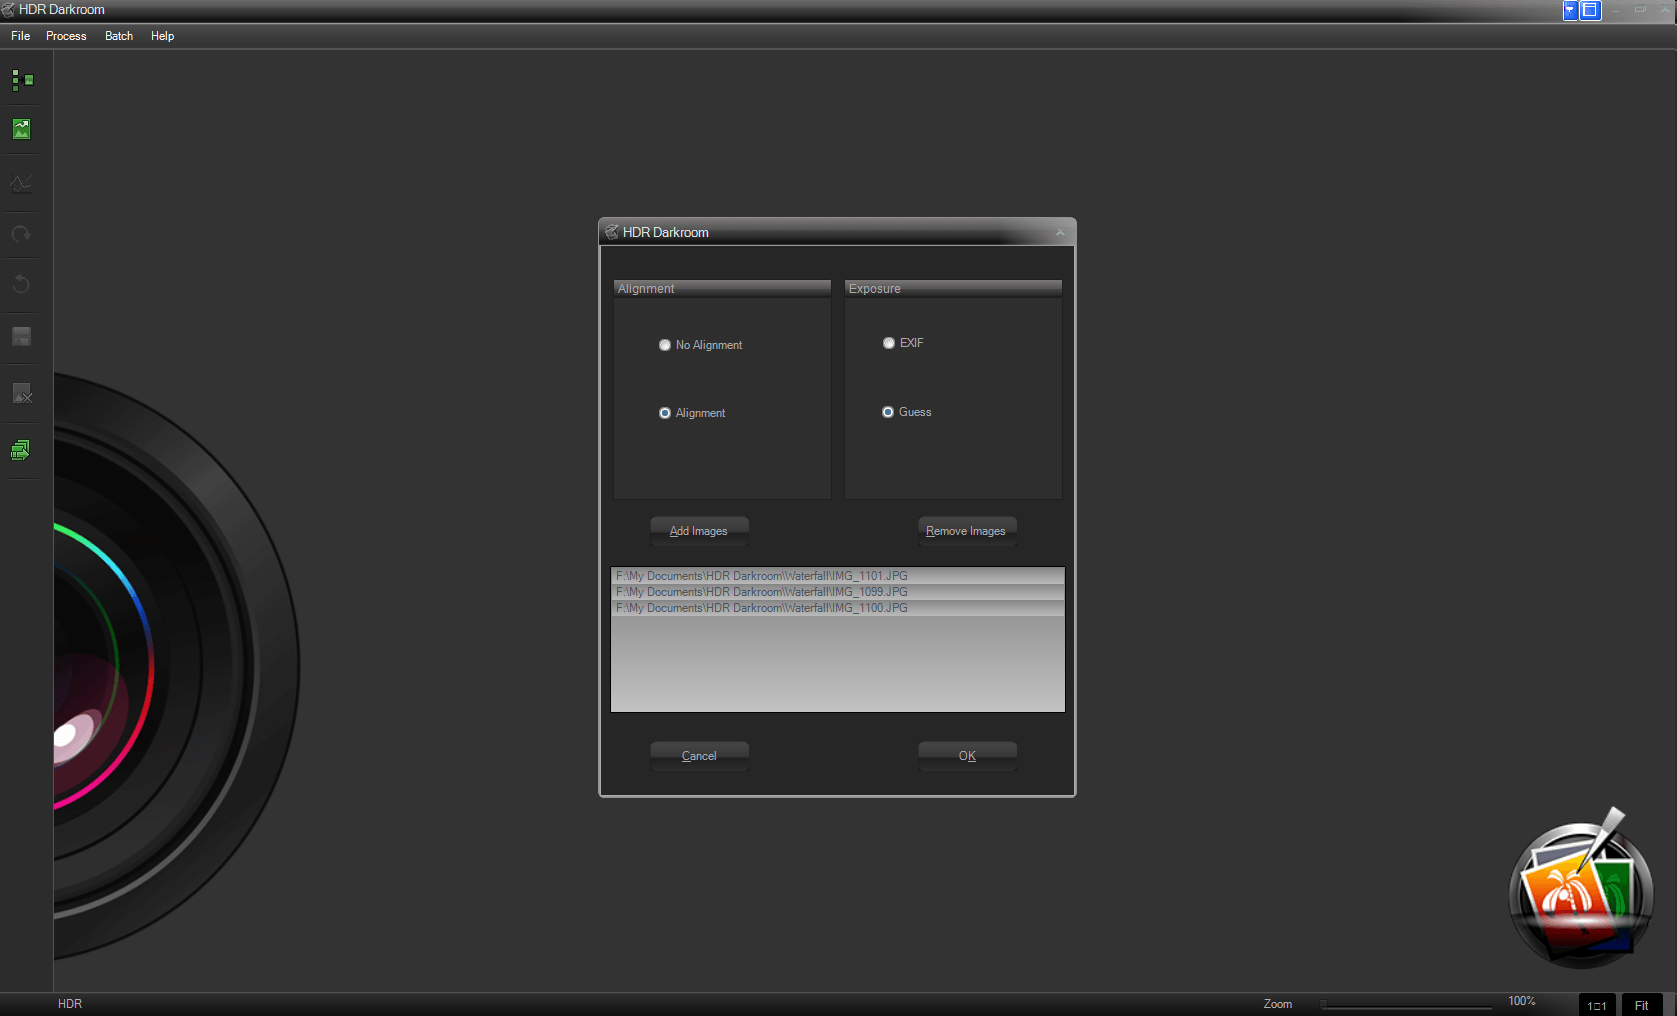
Task: Select the HDR image merge tool
Action: (x=21, y=80)
